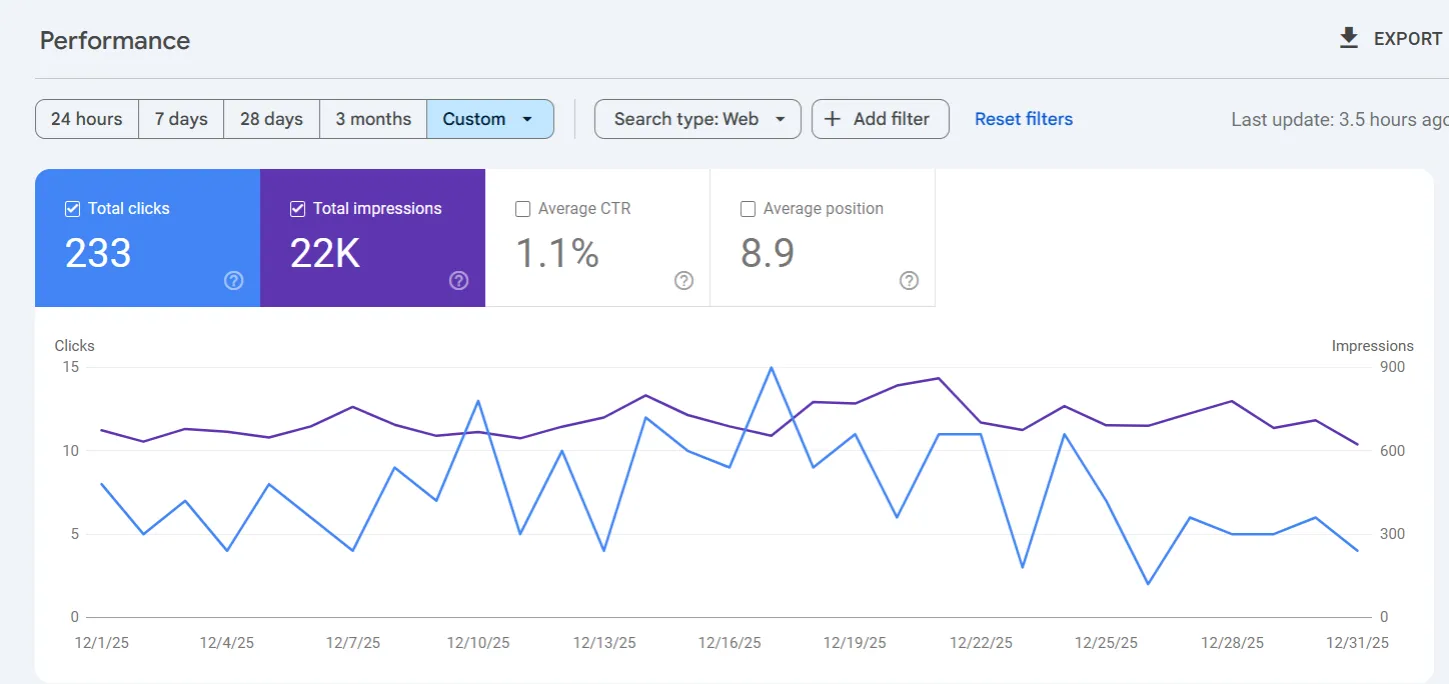Image resolution: width=1449 pixels, height=684 pixels.
Task: Select the 24 hours date range
Action: point(87,119)
